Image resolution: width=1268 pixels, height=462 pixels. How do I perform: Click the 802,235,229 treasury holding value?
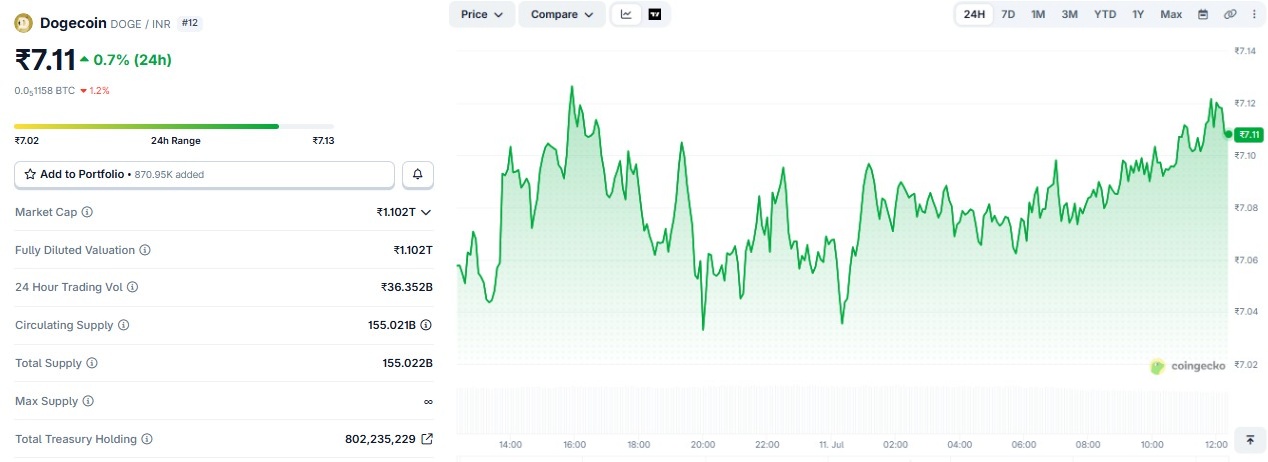tap(380, 439)
